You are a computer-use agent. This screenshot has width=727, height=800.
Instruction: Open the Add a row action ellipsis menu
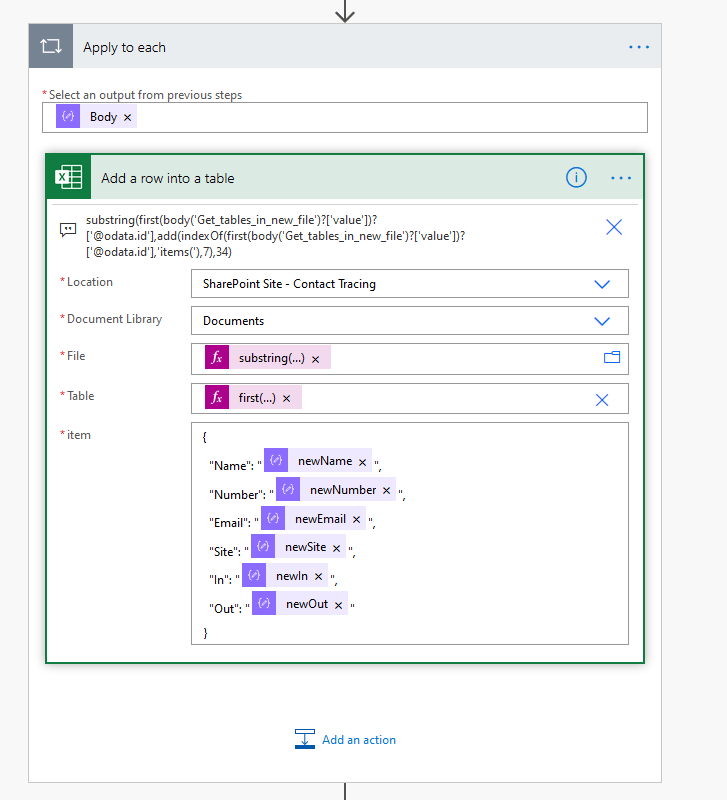point(621,178)
